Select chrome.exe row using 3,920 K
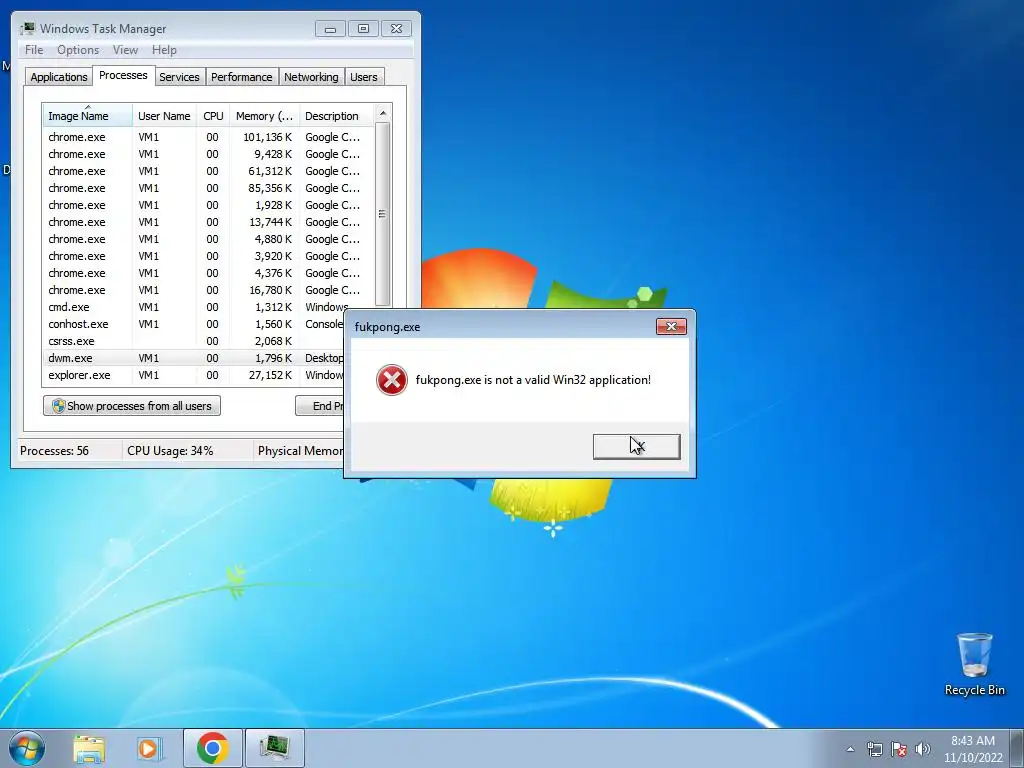This screenshot has width=1024, height=768. 208,256
